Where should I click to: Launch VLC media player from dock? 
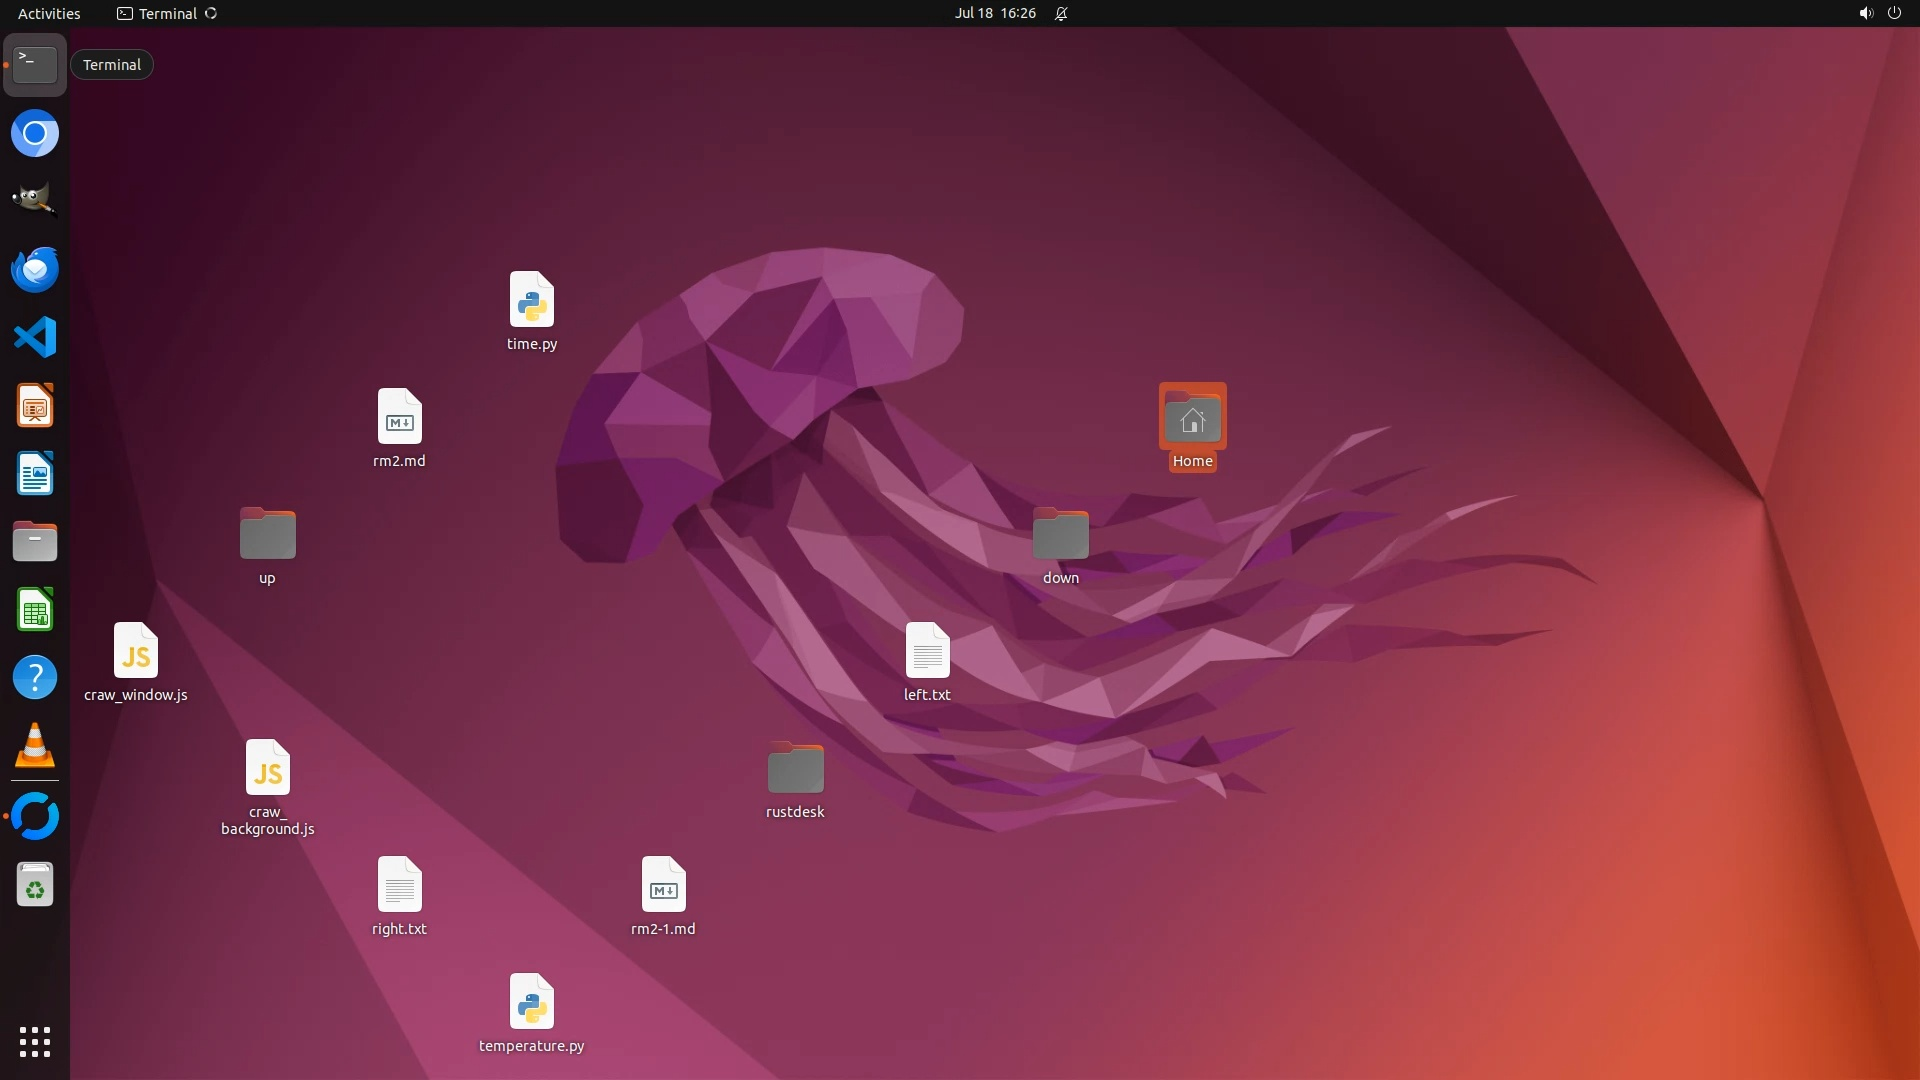[35, 746]
